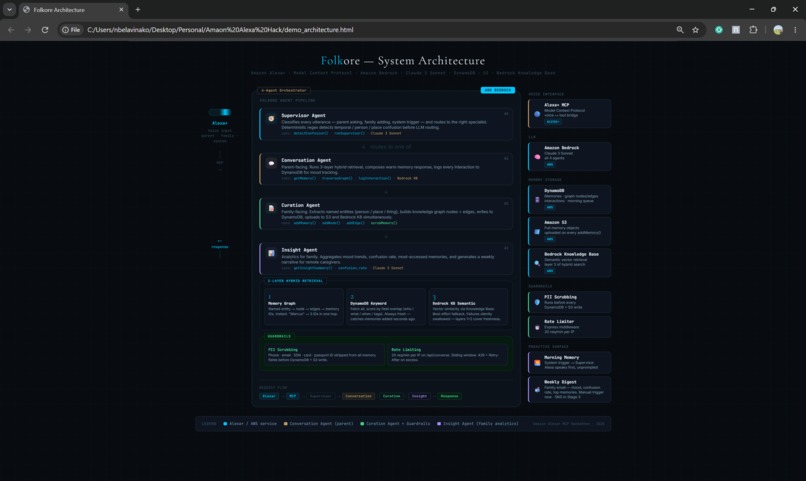The height and width of the screenshot is (481, 806).
Task: Click the 3-Layer Hybrid Retrieval label
Action: pyautogui.click(x=295, y=281)
